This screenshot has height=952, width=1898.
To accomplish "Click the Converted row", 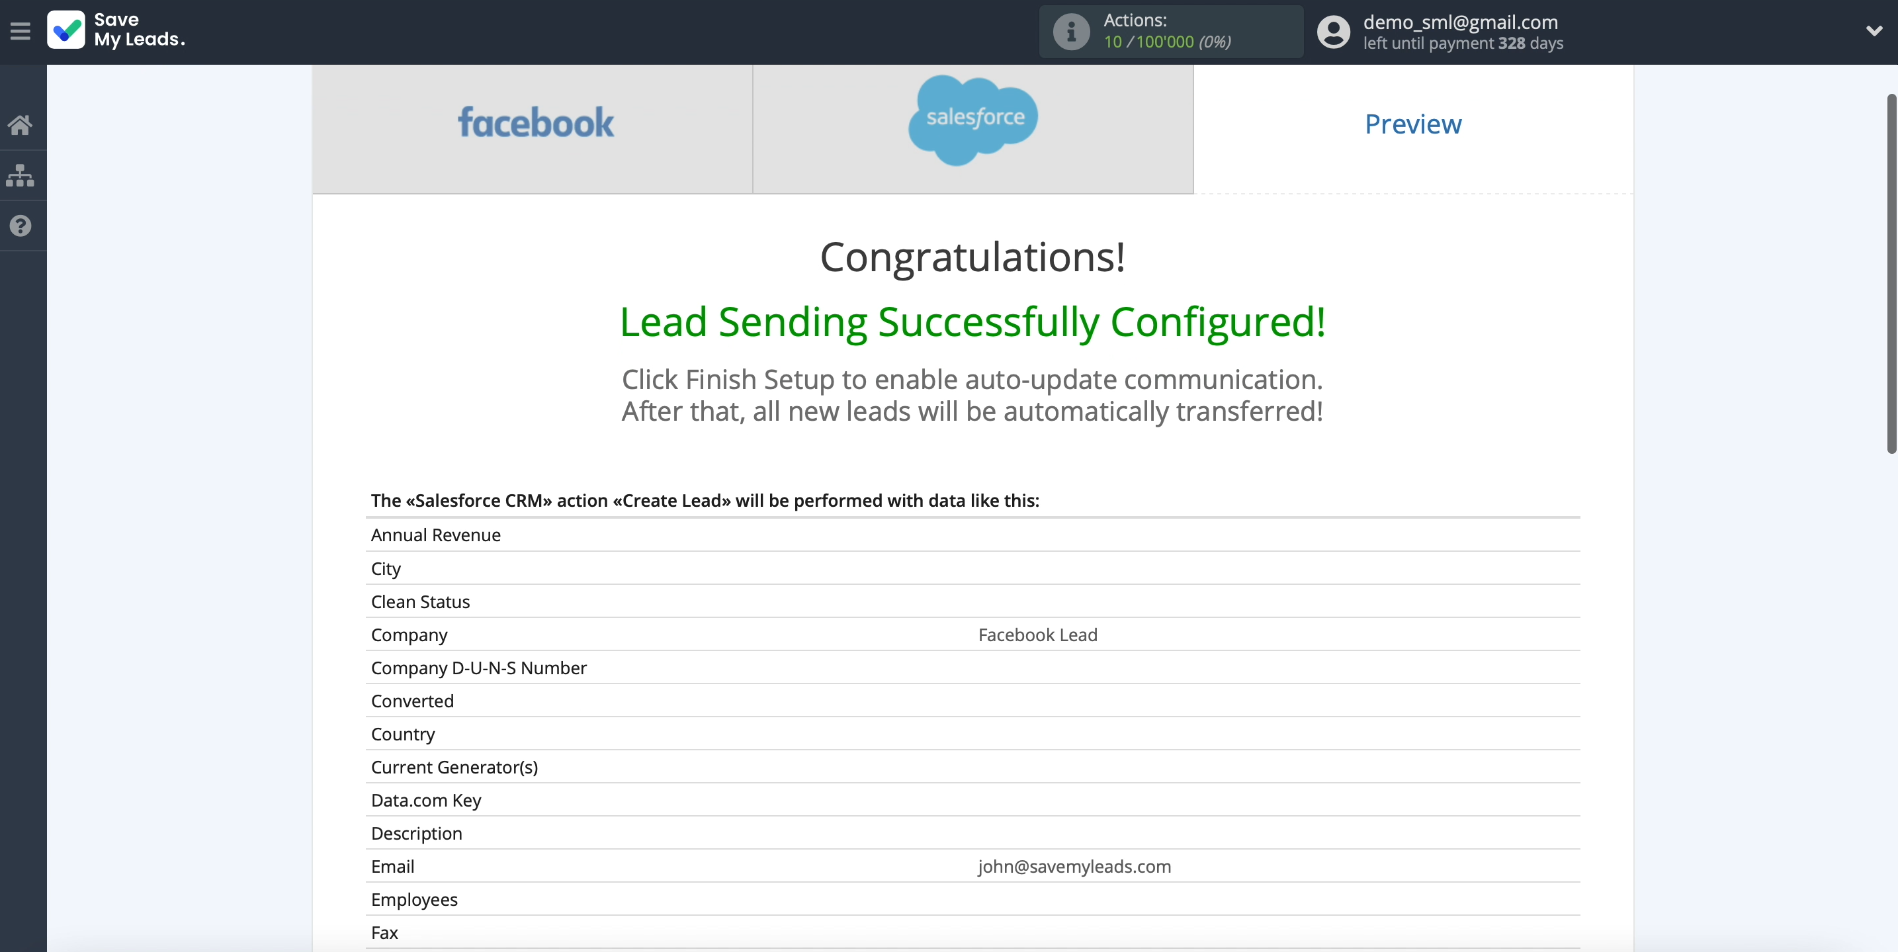I will (x=973, y=700).
